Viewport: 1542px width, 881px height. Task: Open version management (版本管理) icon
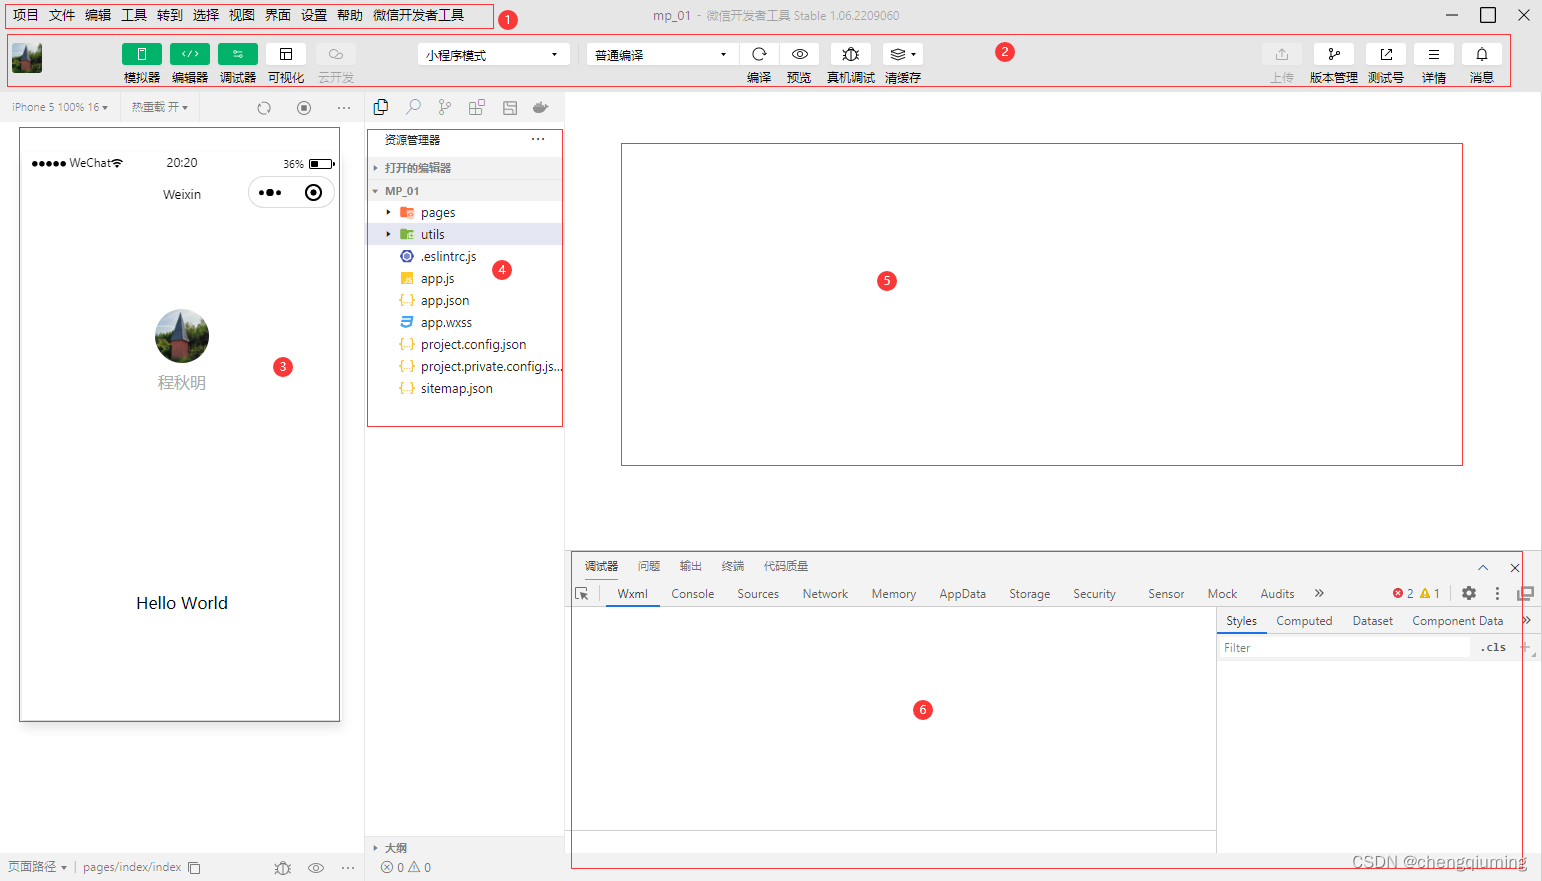coord(1334,54)
